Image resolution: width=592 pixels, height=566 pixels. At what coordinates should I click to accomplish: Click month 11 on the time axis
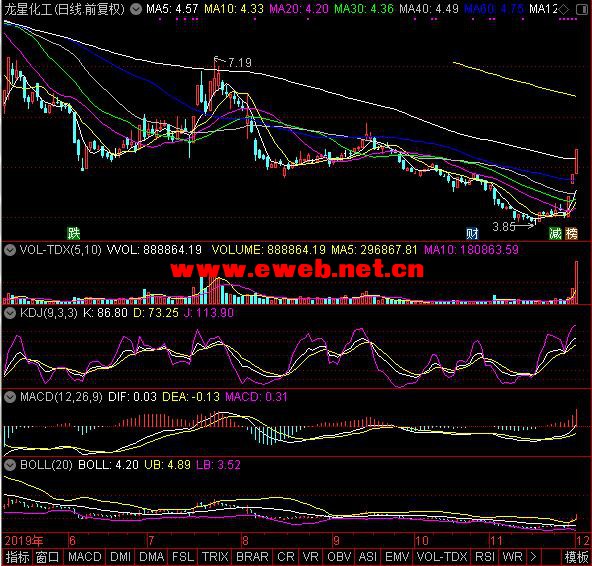point(496,541)
